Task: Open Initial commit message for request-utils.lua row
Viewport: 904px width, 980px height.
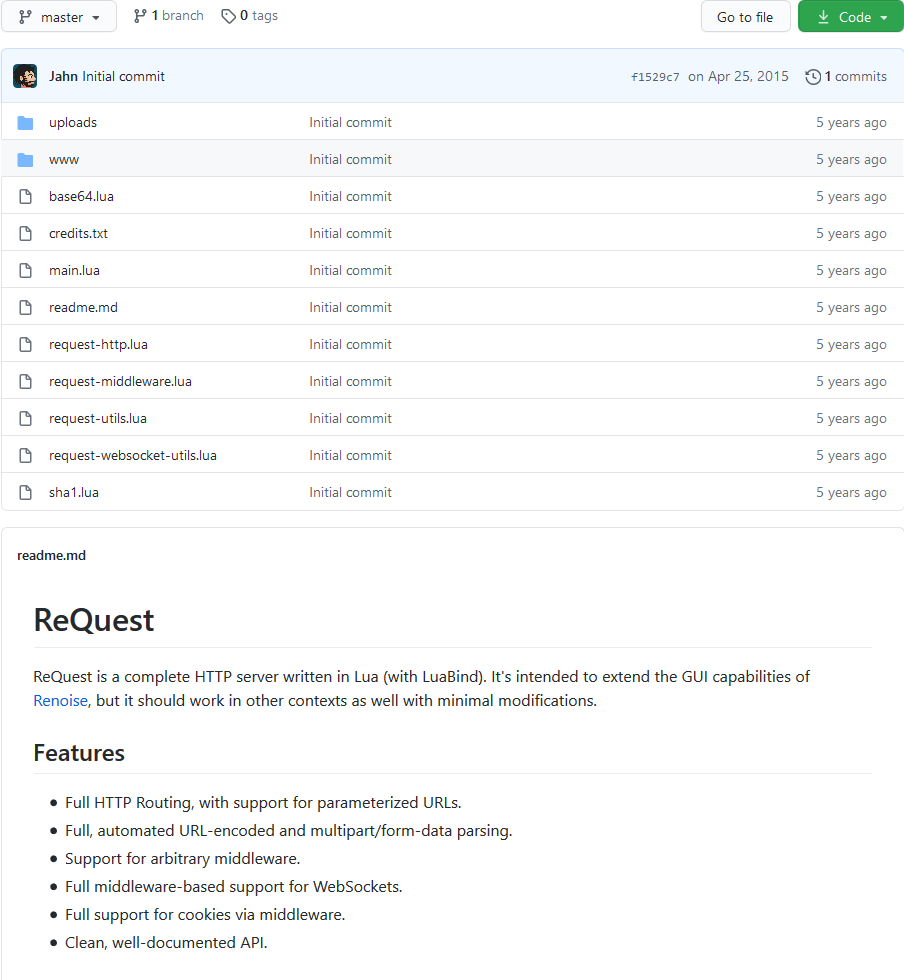Action: (351, 418)
